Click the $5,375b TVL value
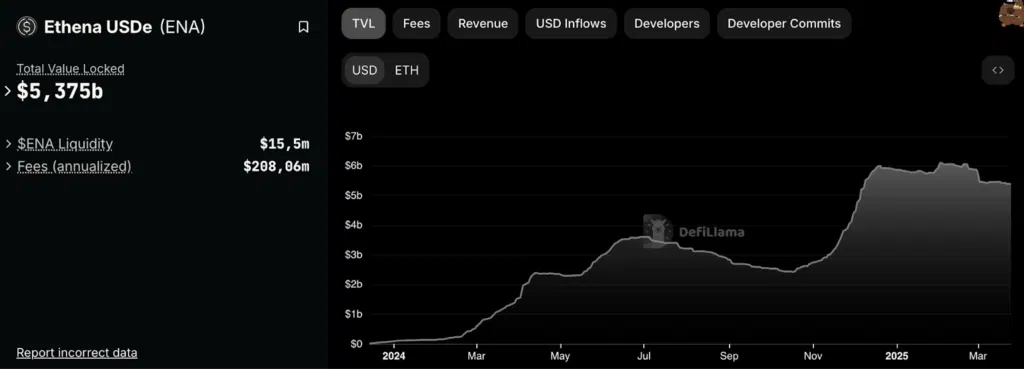The width and height of the screenshot is (1024, 369). click(60, 92)
